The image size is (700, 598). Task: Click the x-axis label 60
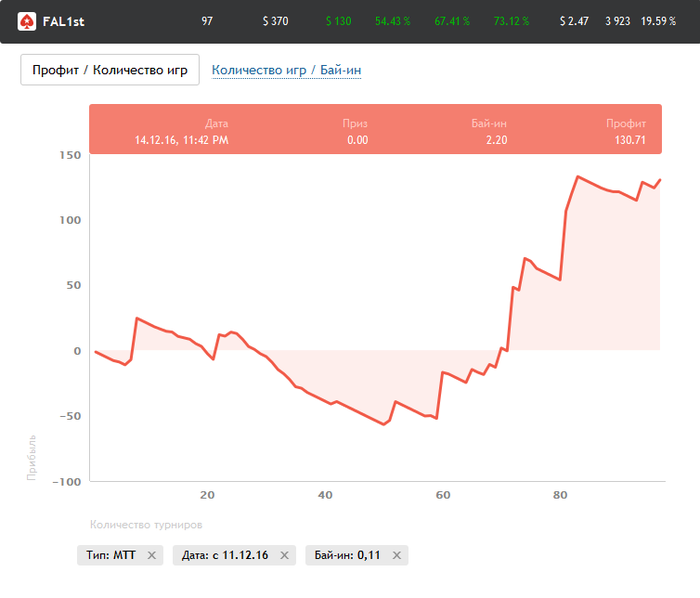(x=443, y=495)
